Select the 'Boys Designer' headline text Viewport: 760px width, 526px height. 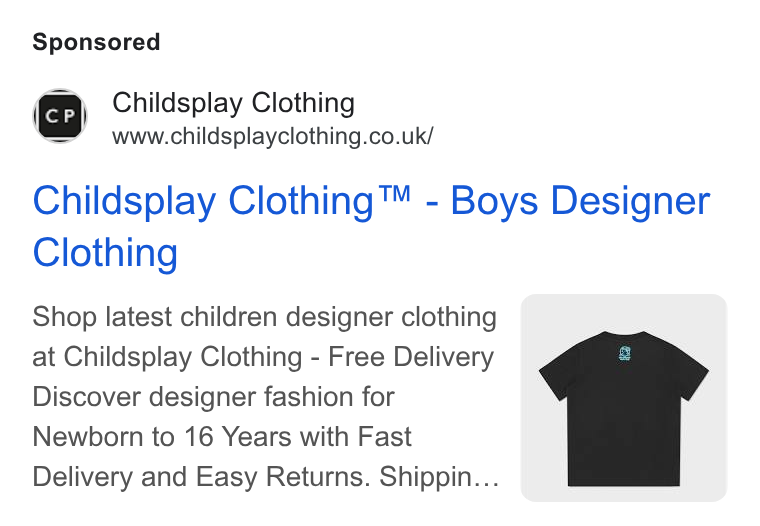581,201
